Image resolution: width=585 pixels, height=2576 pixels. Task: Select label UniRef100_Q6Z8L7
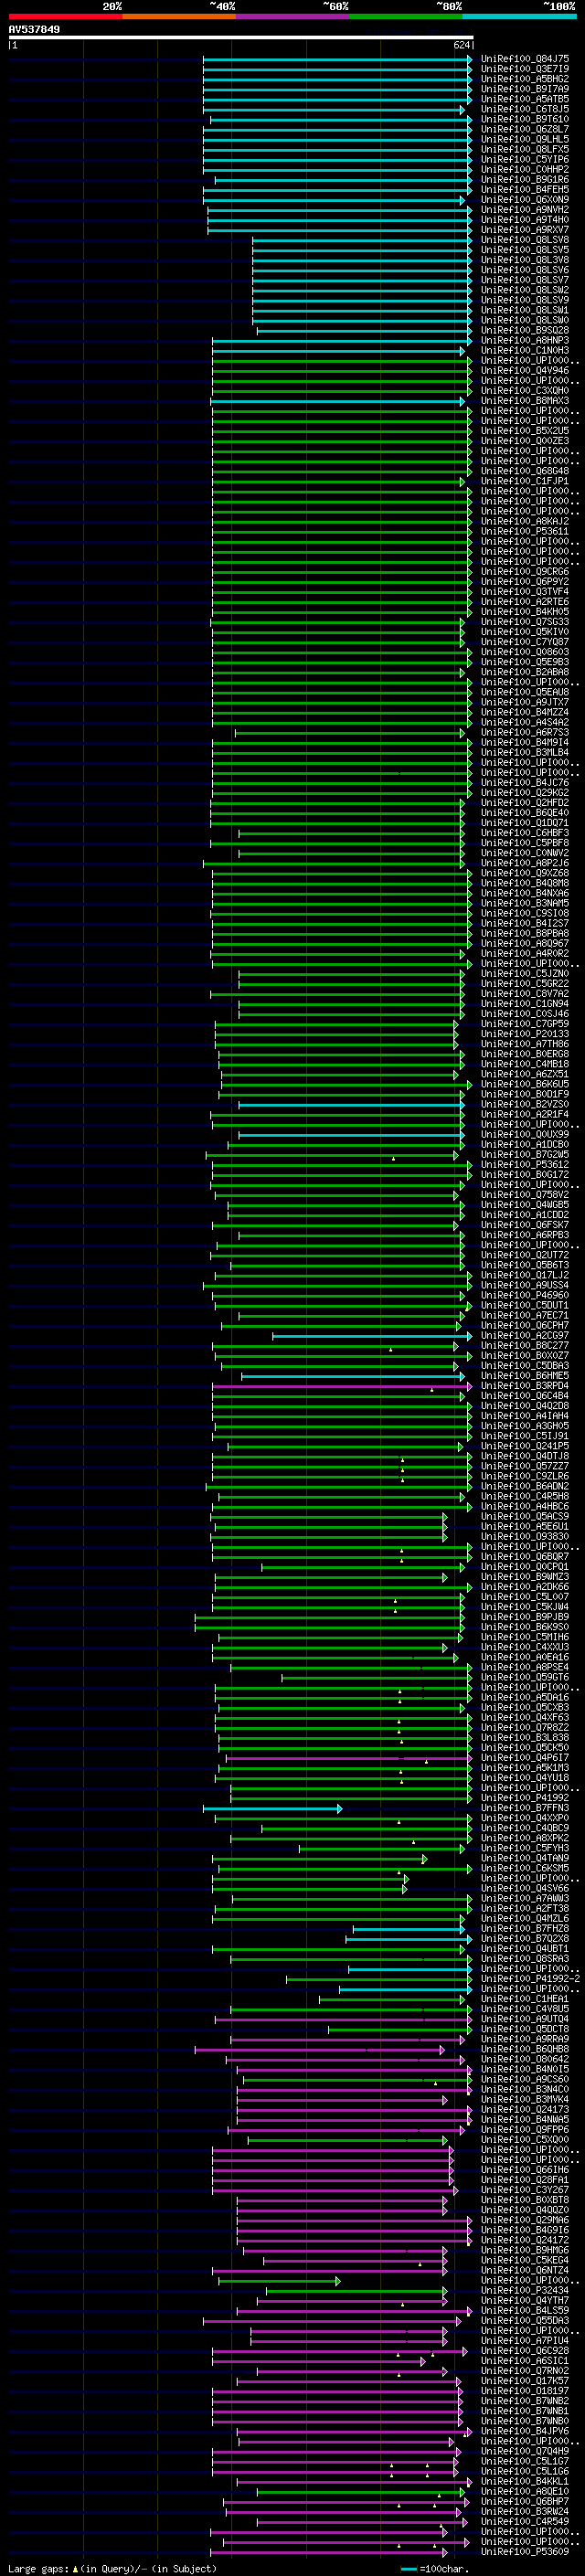point(525,129)
